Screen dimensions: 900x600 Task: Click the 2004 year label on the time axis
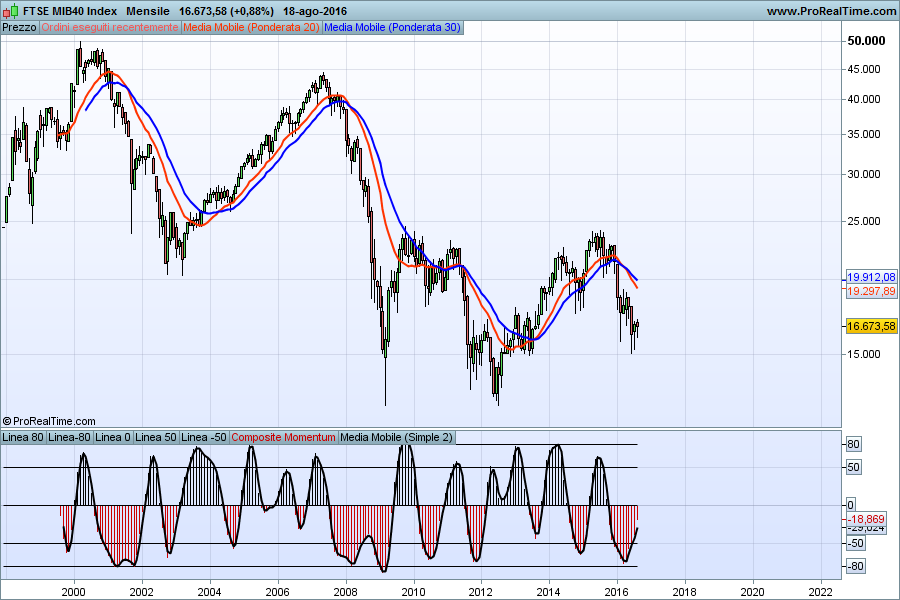pos(209,592)
